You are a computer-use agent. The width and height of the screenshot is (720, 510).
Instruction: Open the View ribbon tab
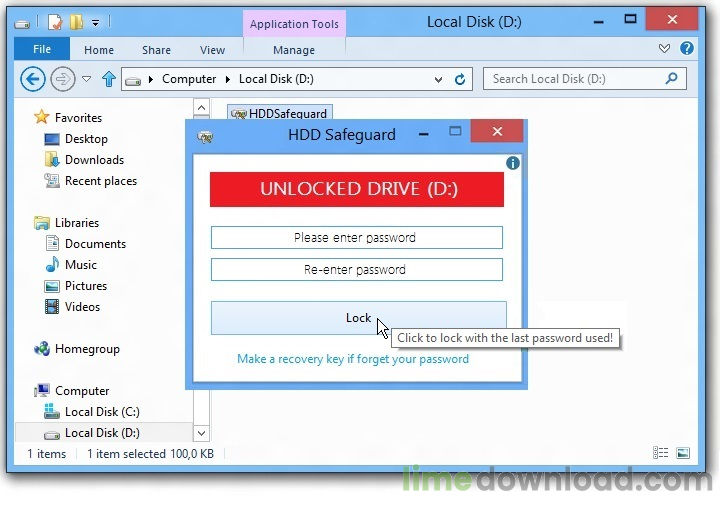(212, 50)
